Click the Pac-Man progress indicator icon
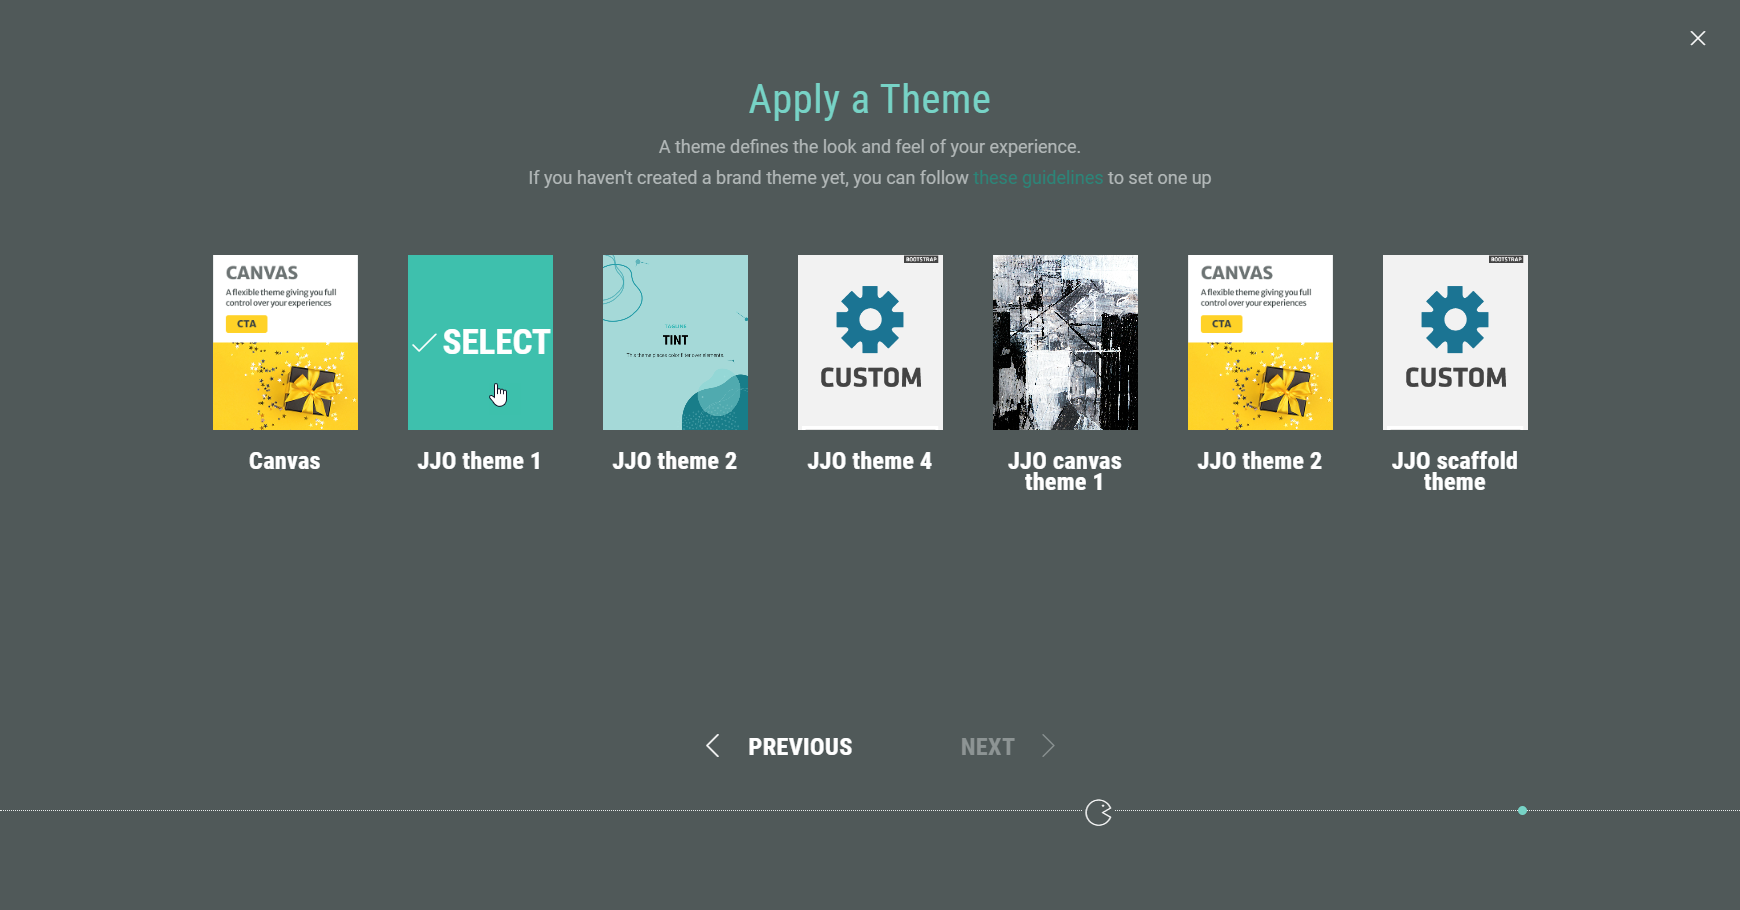 [x=1098, y=813]
